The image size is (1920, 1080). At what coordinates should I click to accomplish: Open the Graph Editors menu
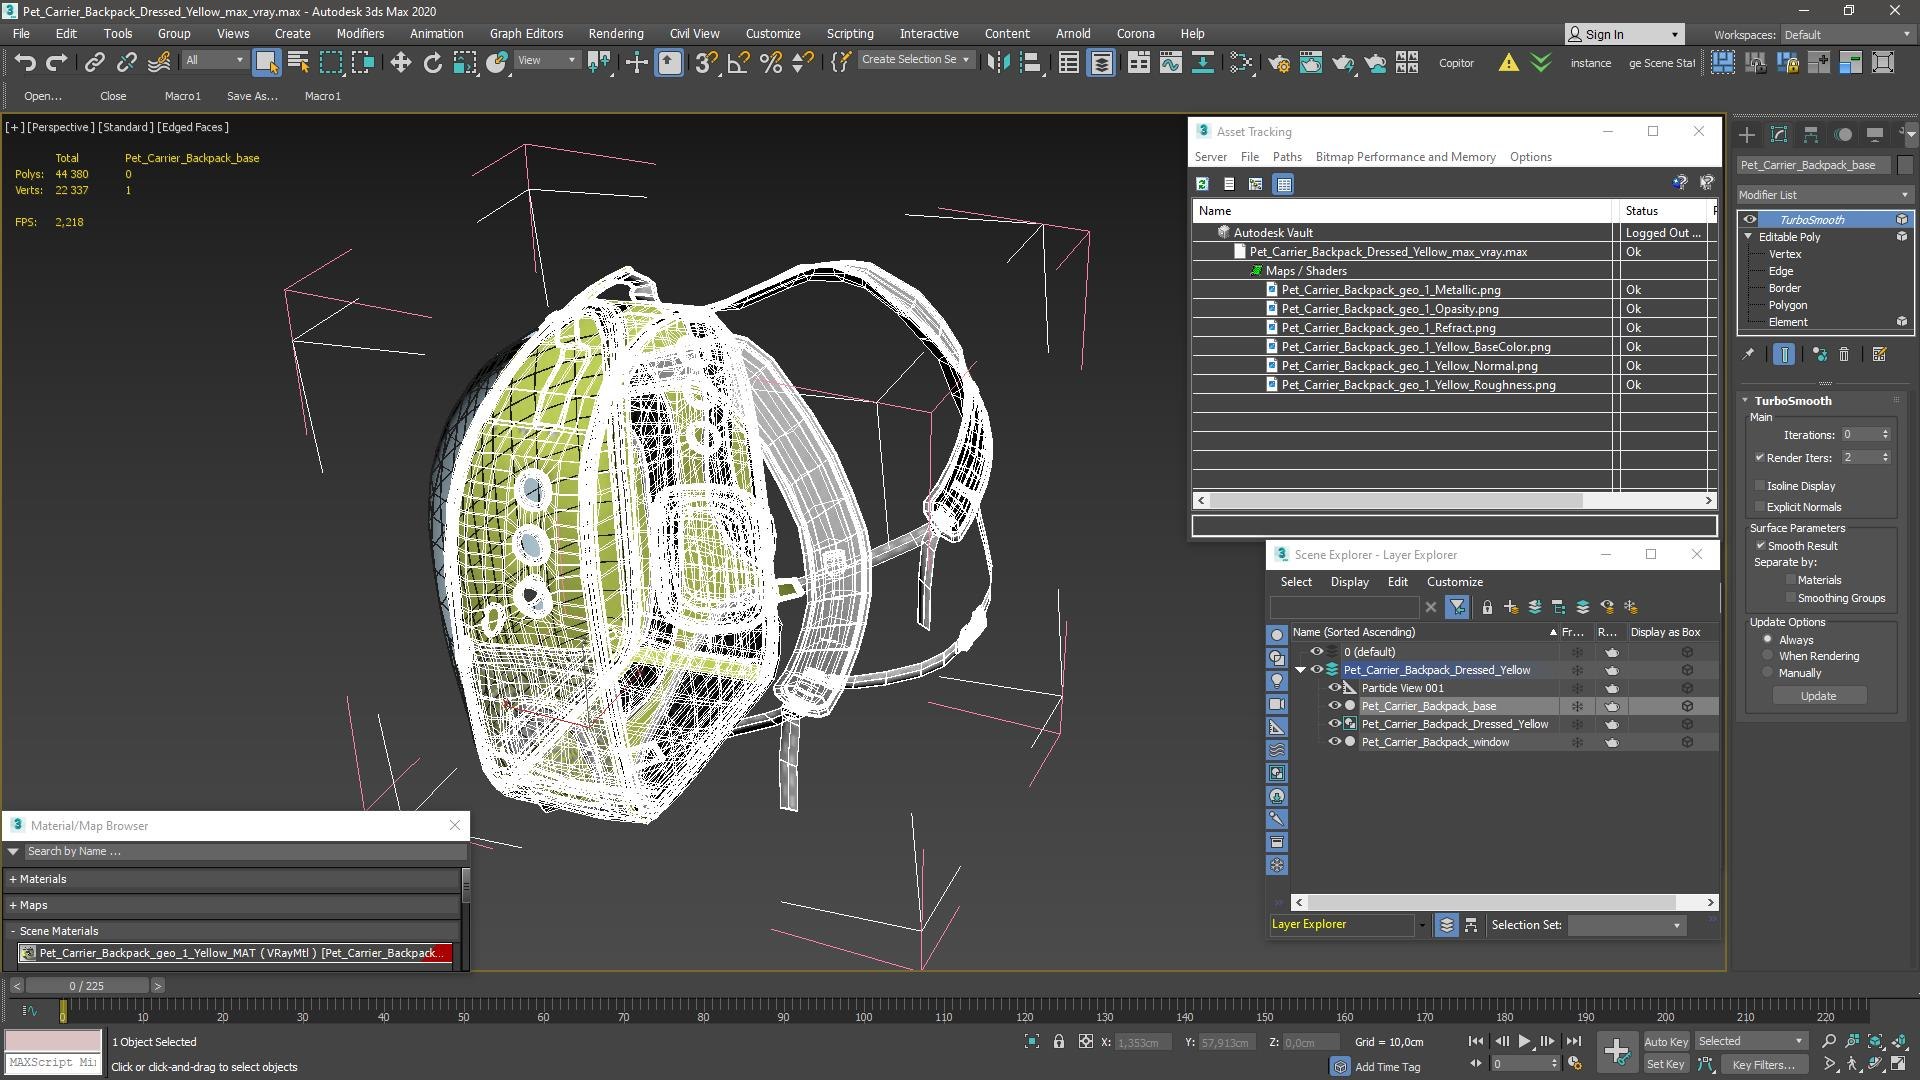tap(526, 33)
